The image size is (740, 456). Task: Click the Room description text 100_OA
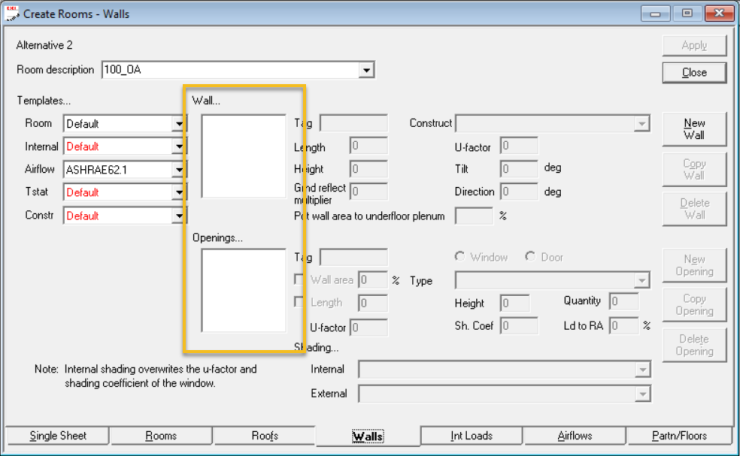[123, 70]
